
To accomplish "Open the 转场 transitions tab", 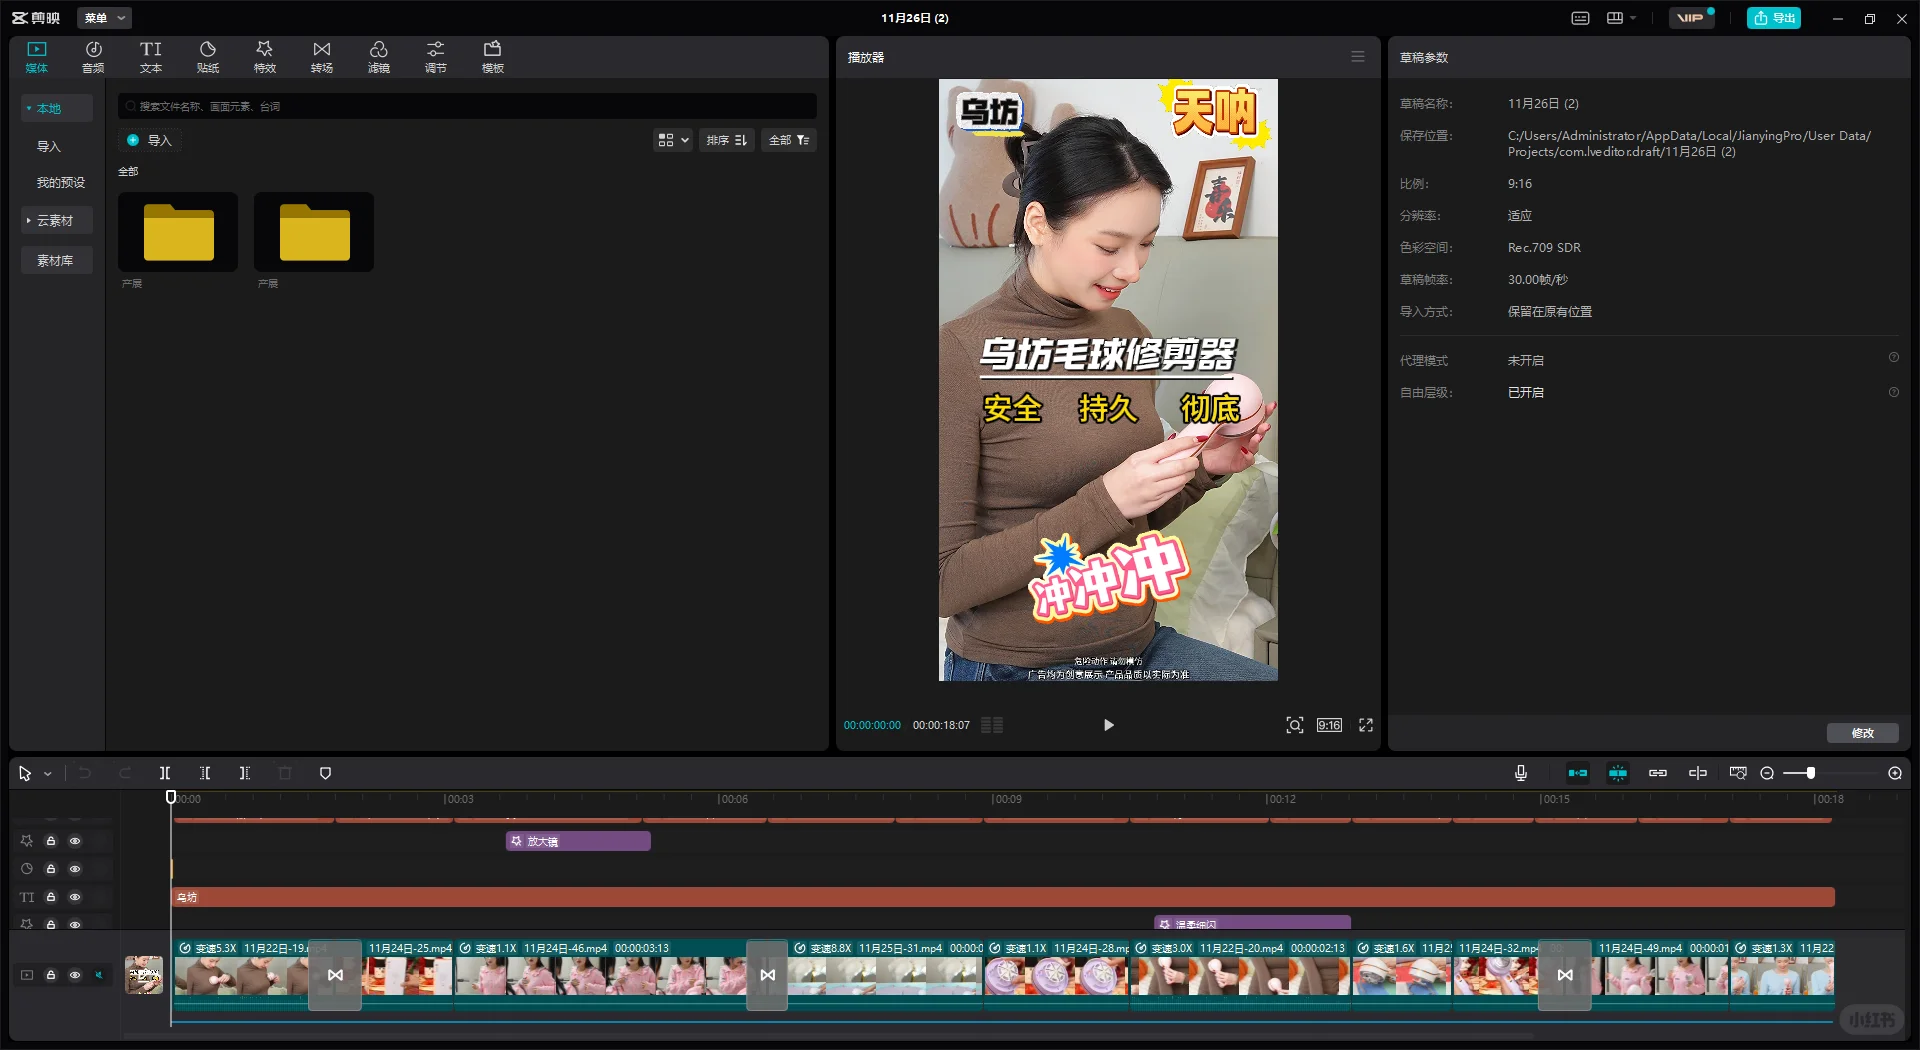I will click(322, 57).
